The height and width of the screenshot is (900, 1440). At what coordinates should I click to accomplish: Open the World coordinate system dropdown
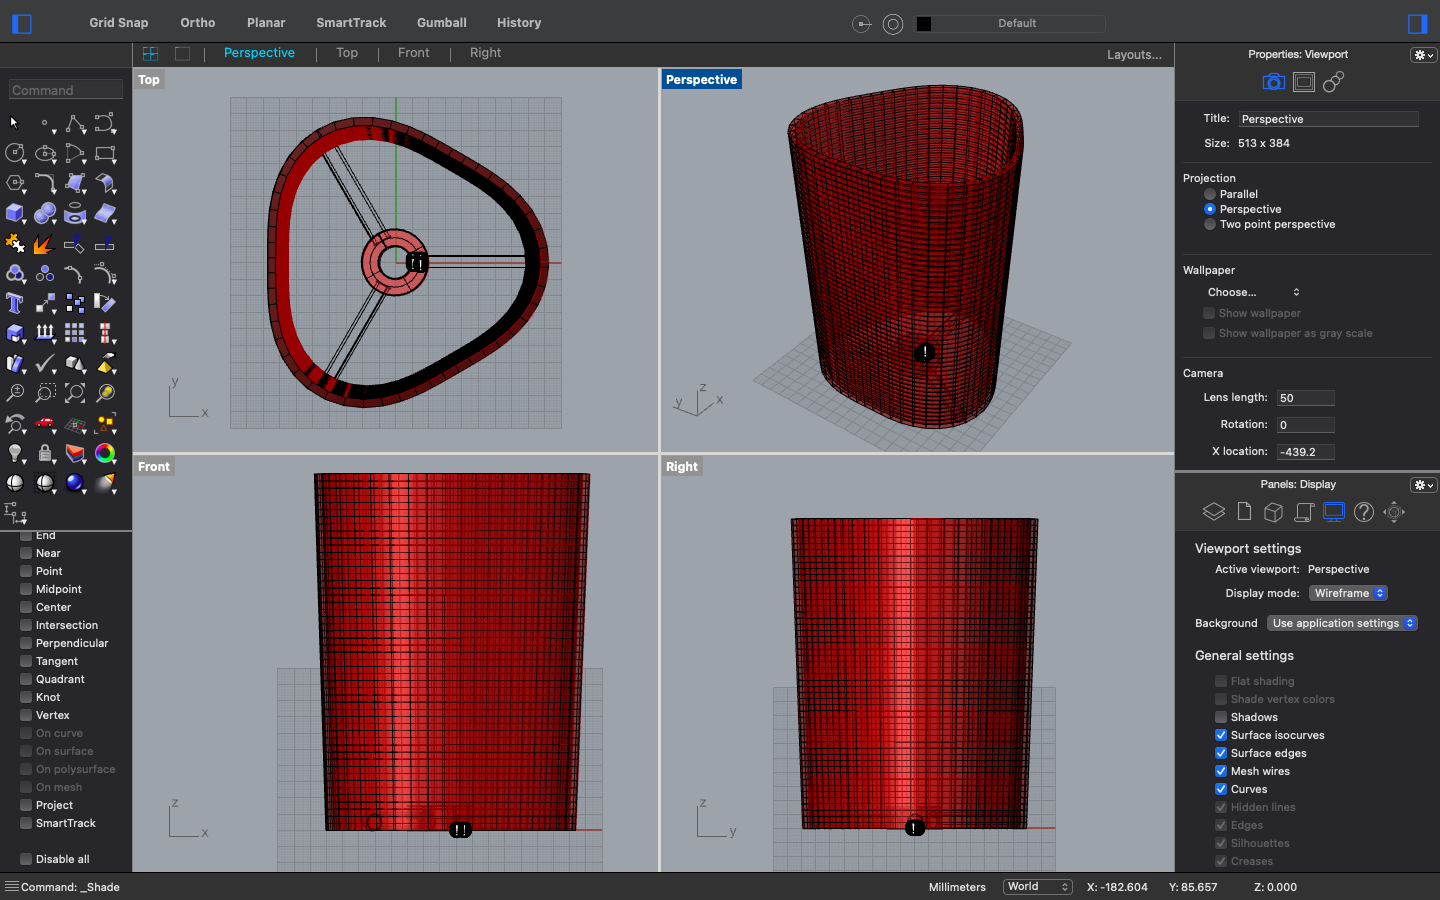point(1038,887)
